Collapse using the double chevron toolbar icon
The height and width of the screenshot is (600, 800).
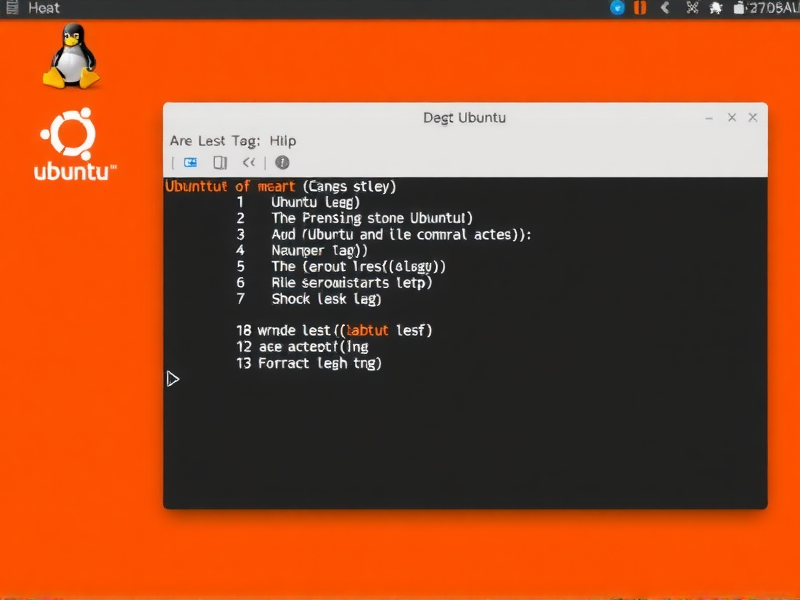249,162
